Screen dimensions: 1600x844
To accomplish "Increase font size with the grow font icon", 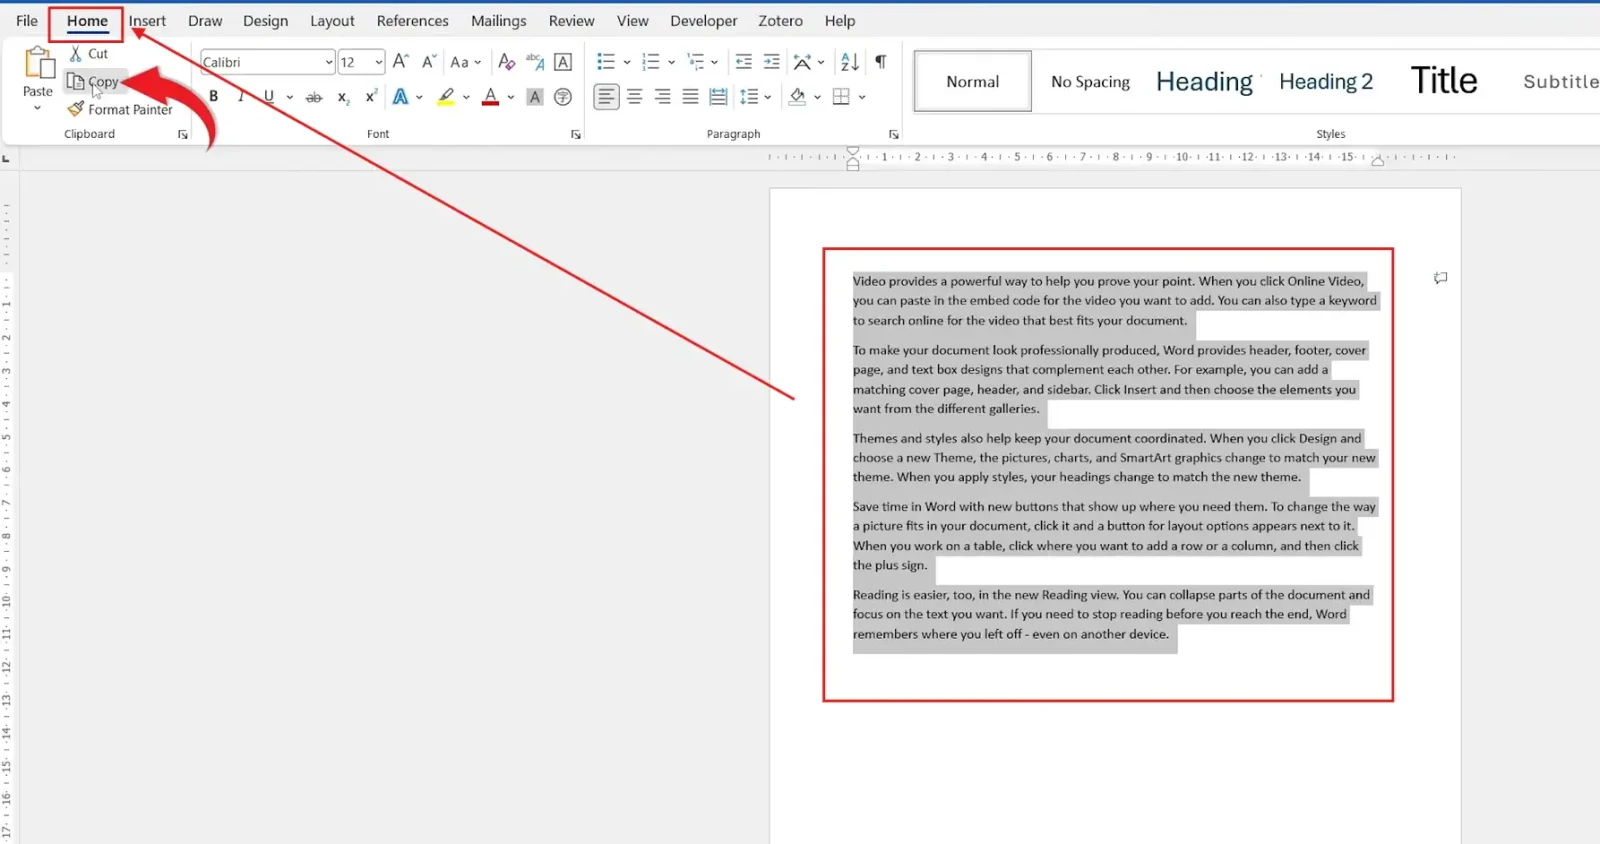I will tap(401, 62).
